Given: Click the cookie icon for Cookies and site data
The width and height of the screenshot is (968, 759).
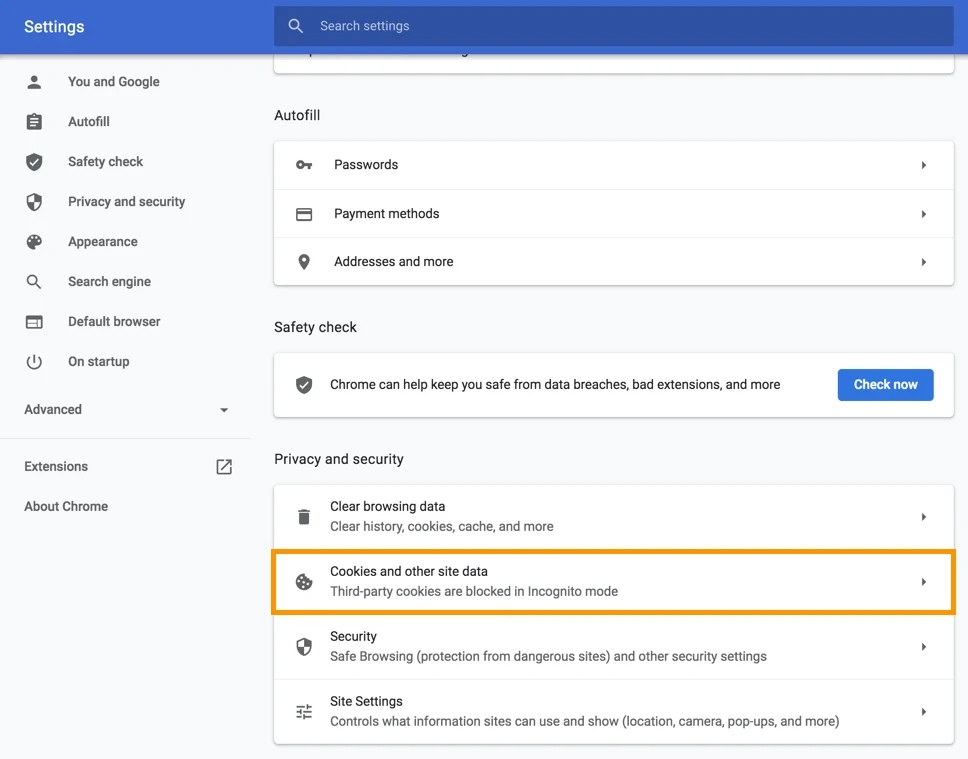Looking at the screenshot, I should [304, 582].
